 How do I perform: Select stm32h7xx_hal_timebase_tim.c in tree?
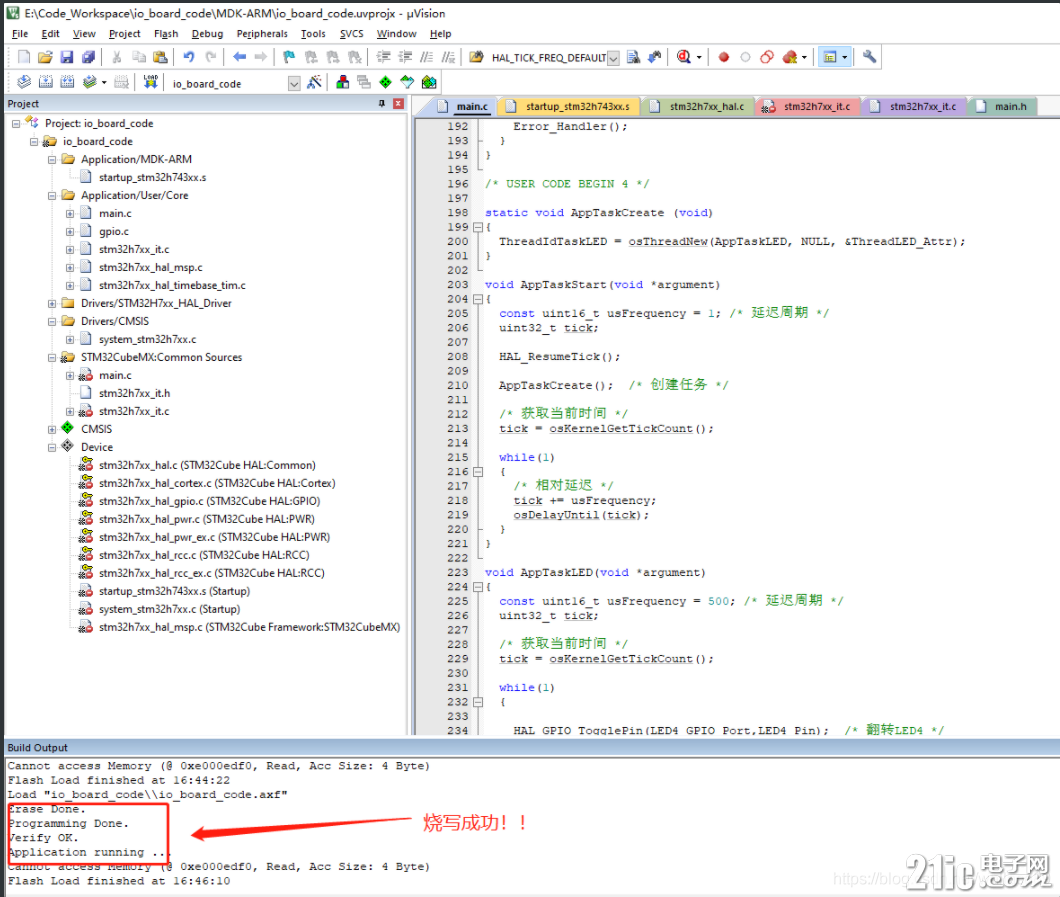click(x=172, y=286)
